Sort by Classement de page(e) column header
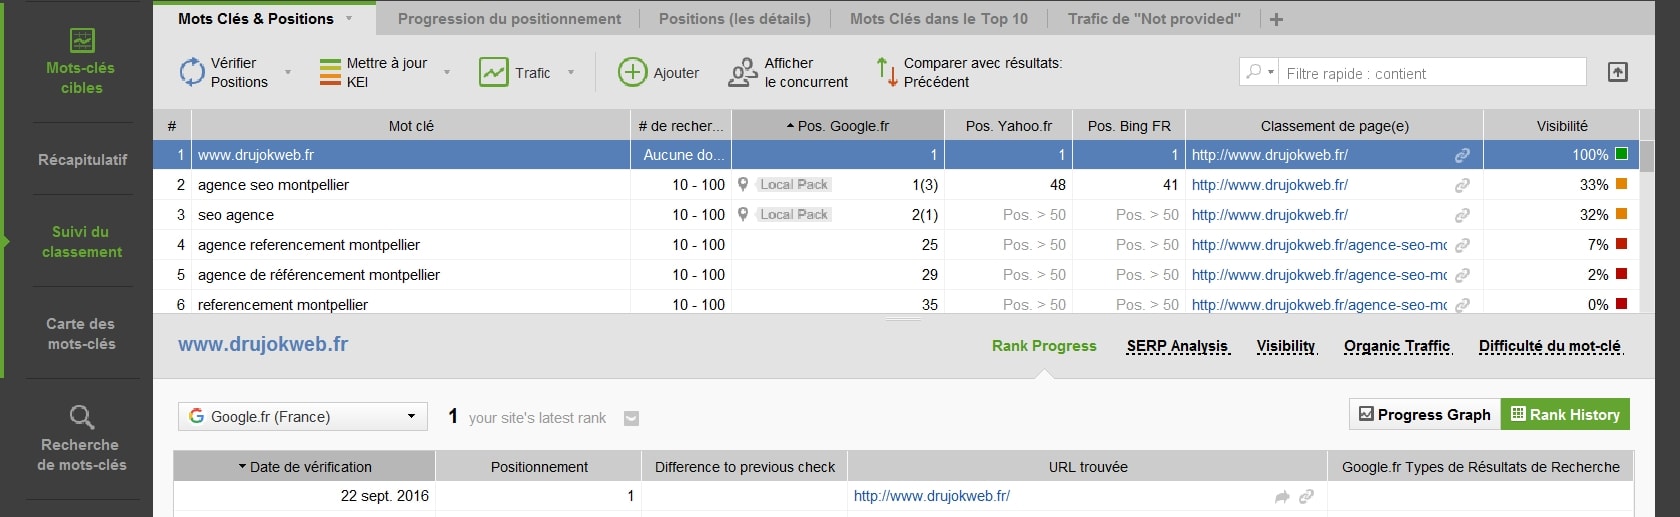 (x=1335, y=126)
